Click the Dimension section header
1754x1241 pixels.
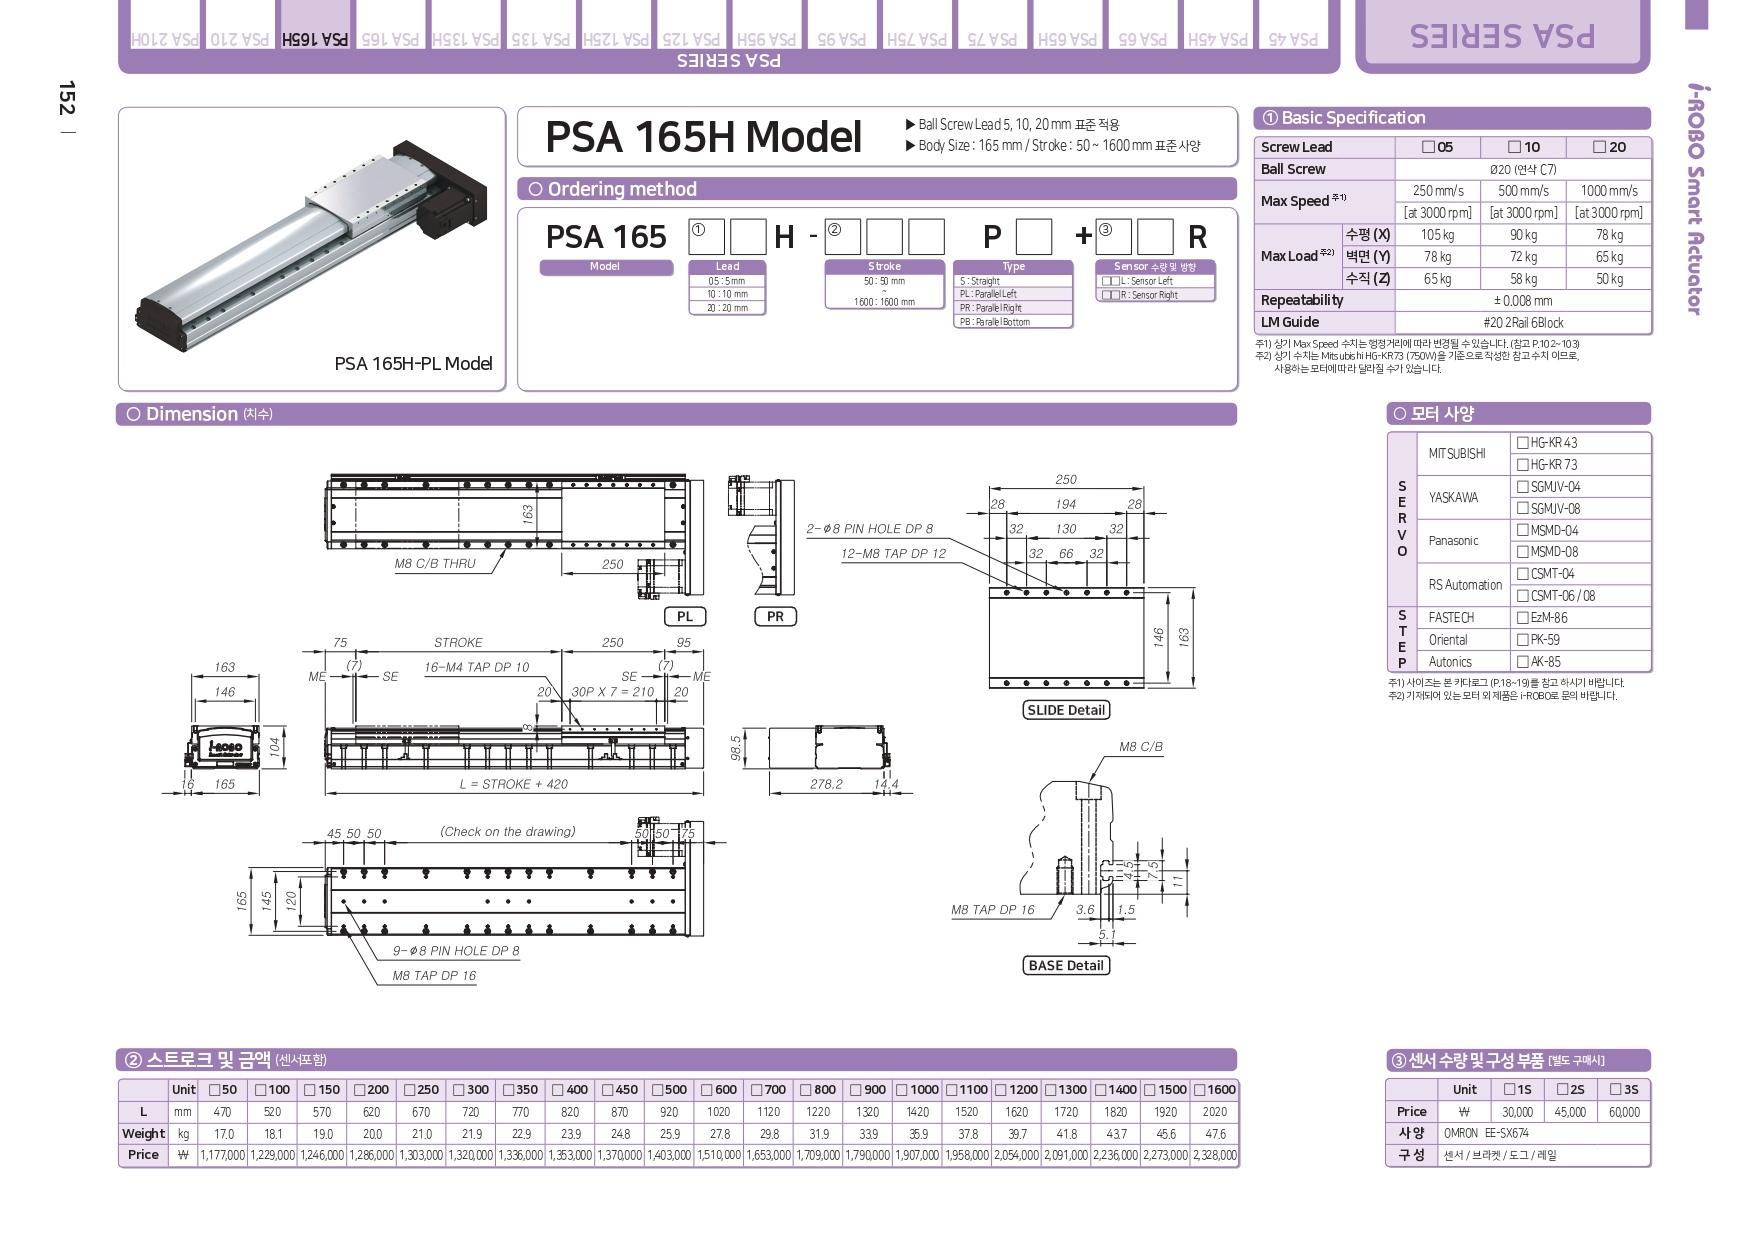(677, 414)
